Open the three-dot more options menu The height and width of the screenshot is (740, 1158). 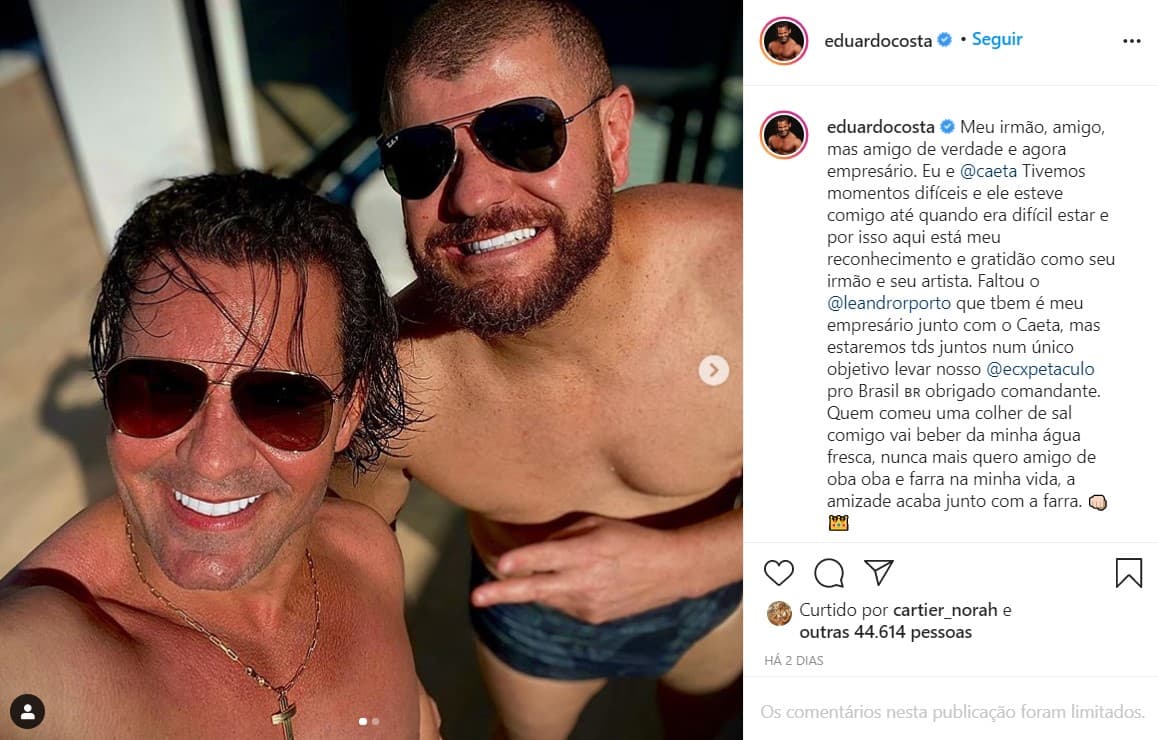click(1131, 41)
